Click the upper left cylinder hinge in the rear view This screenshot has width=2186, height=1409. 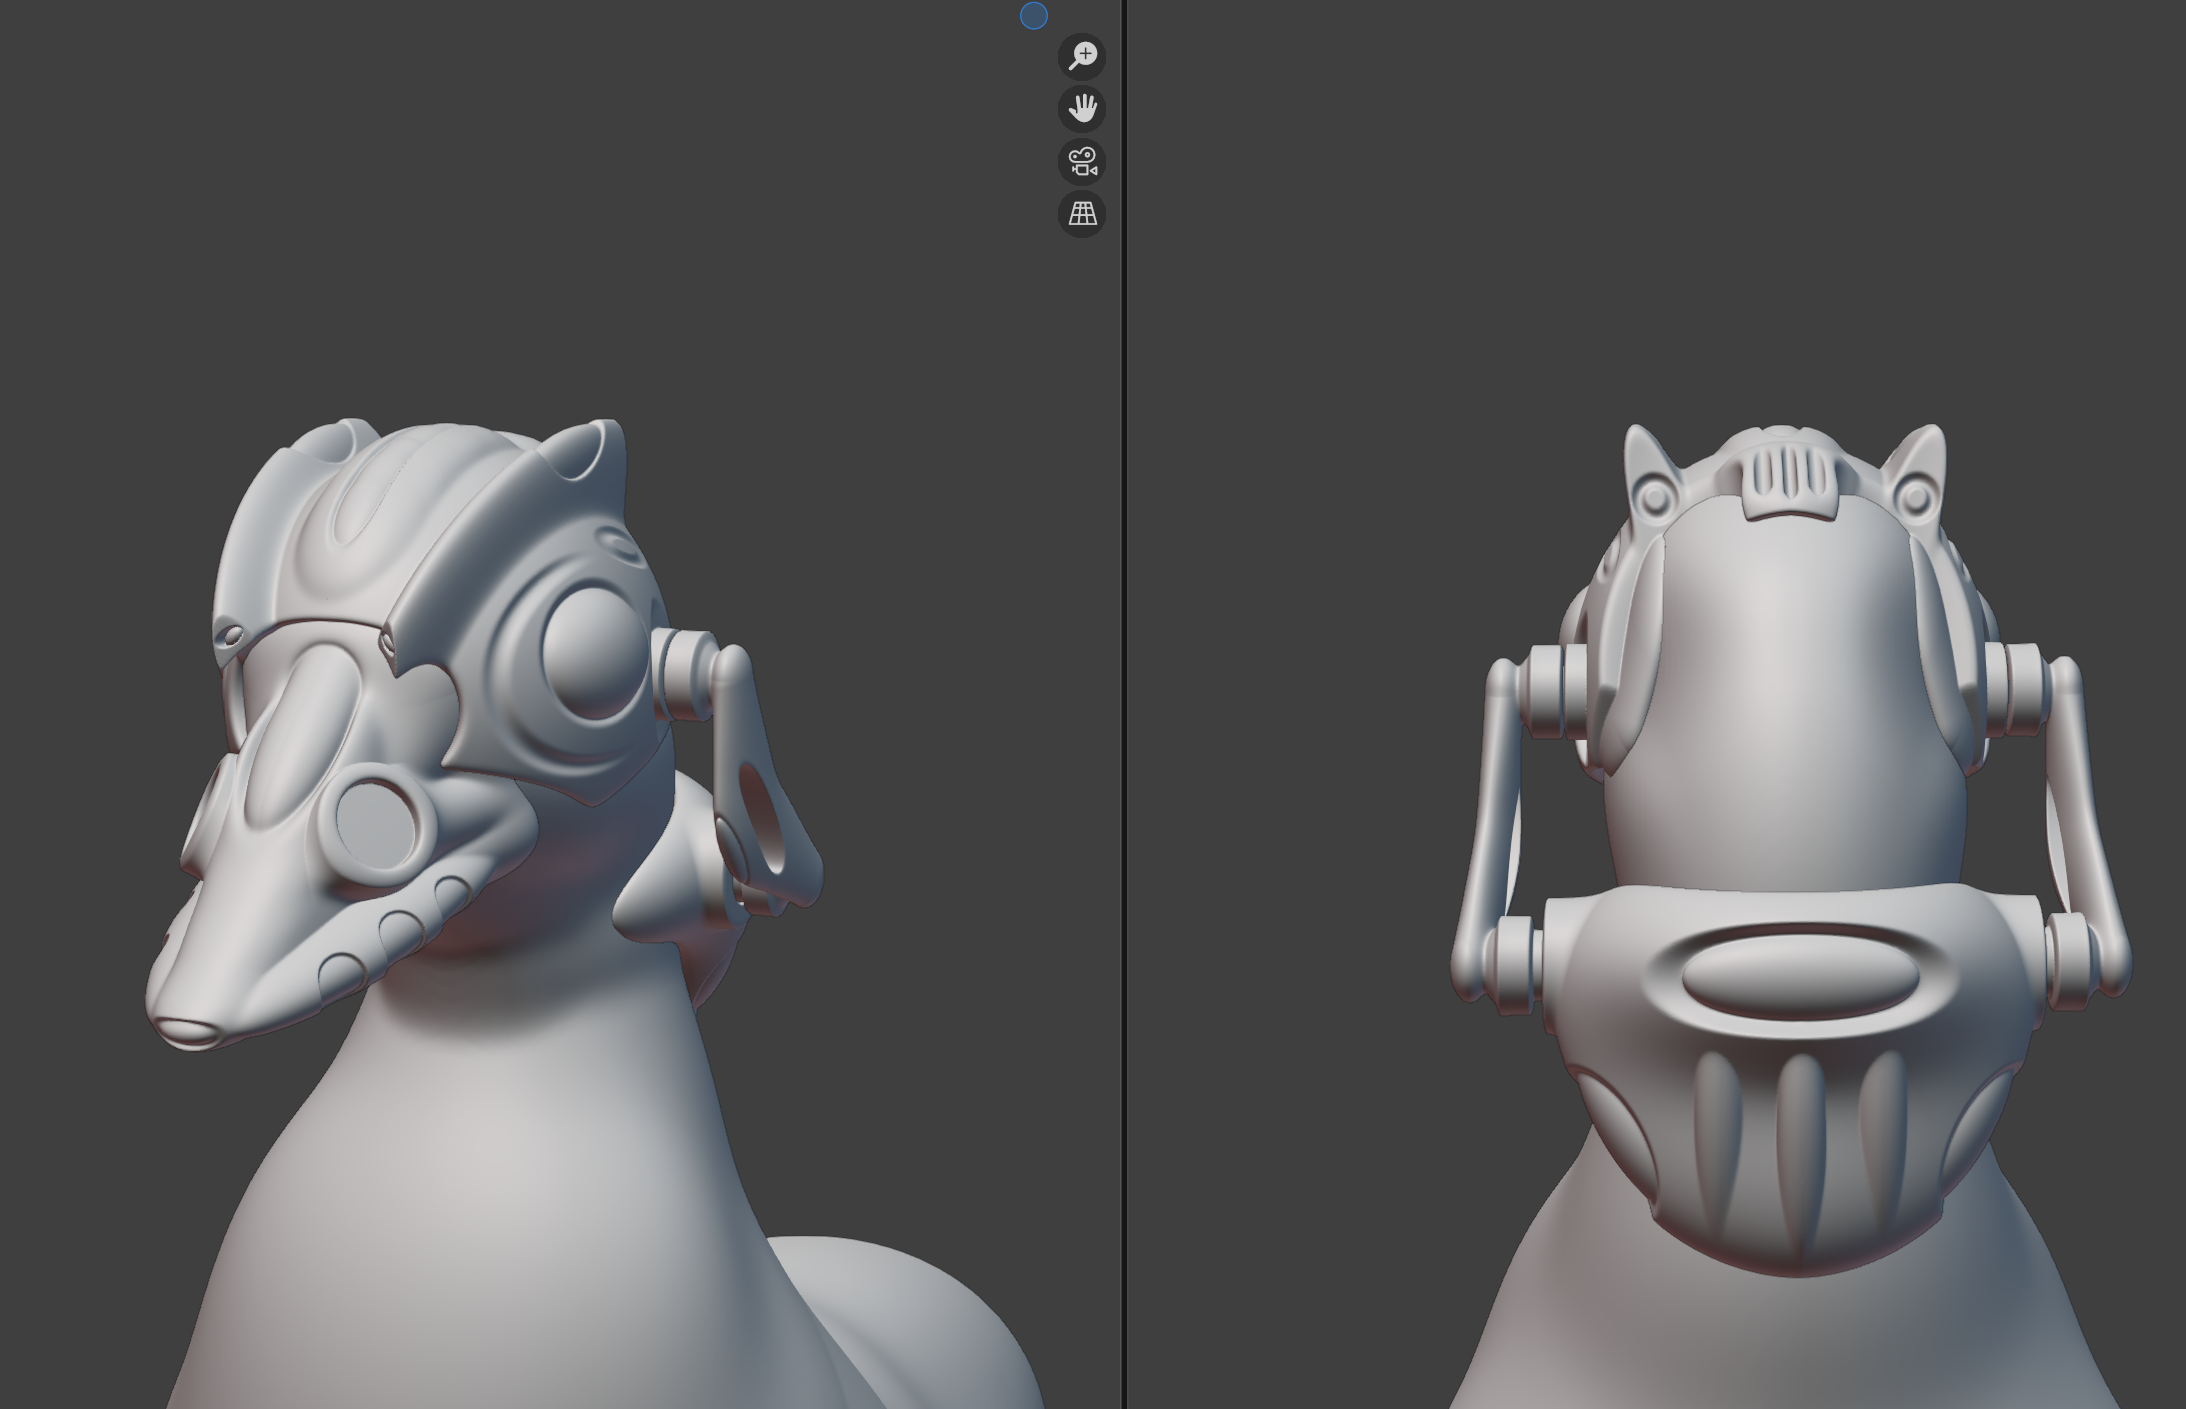click(x=1548, y=692)
